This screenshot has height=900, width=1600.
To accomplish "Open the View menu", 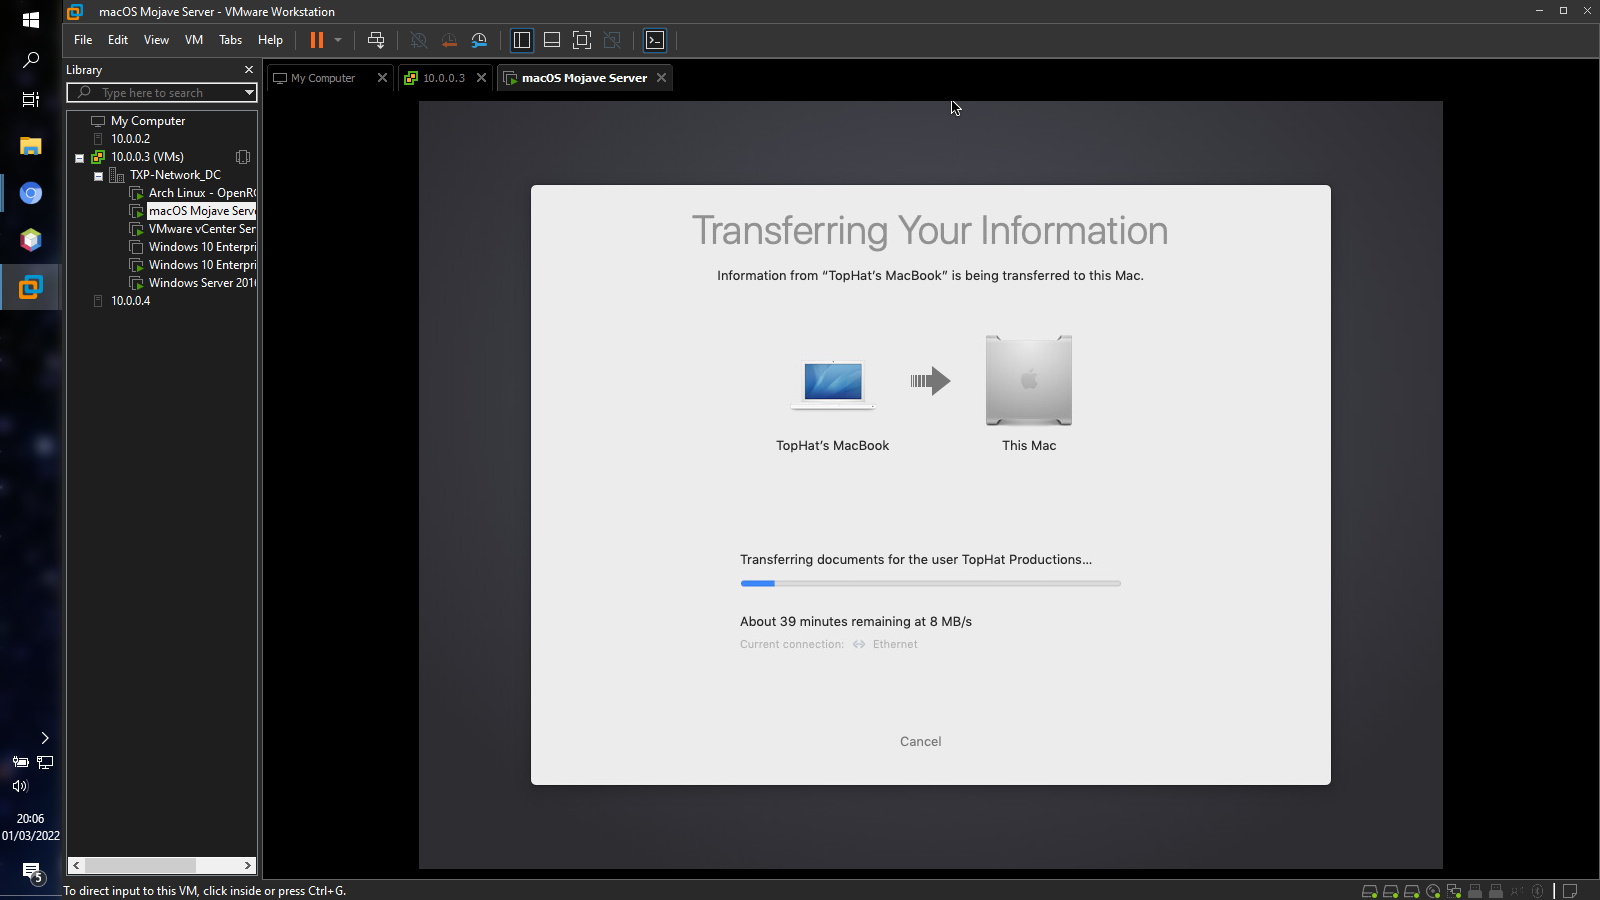I will (156, 40).
